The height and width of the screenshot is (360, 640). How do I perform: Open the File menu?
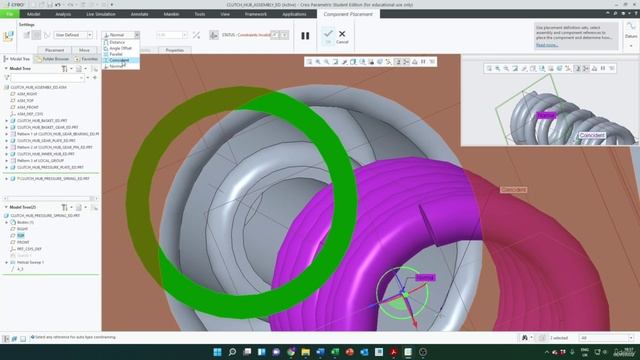click(x=9, y=14)
